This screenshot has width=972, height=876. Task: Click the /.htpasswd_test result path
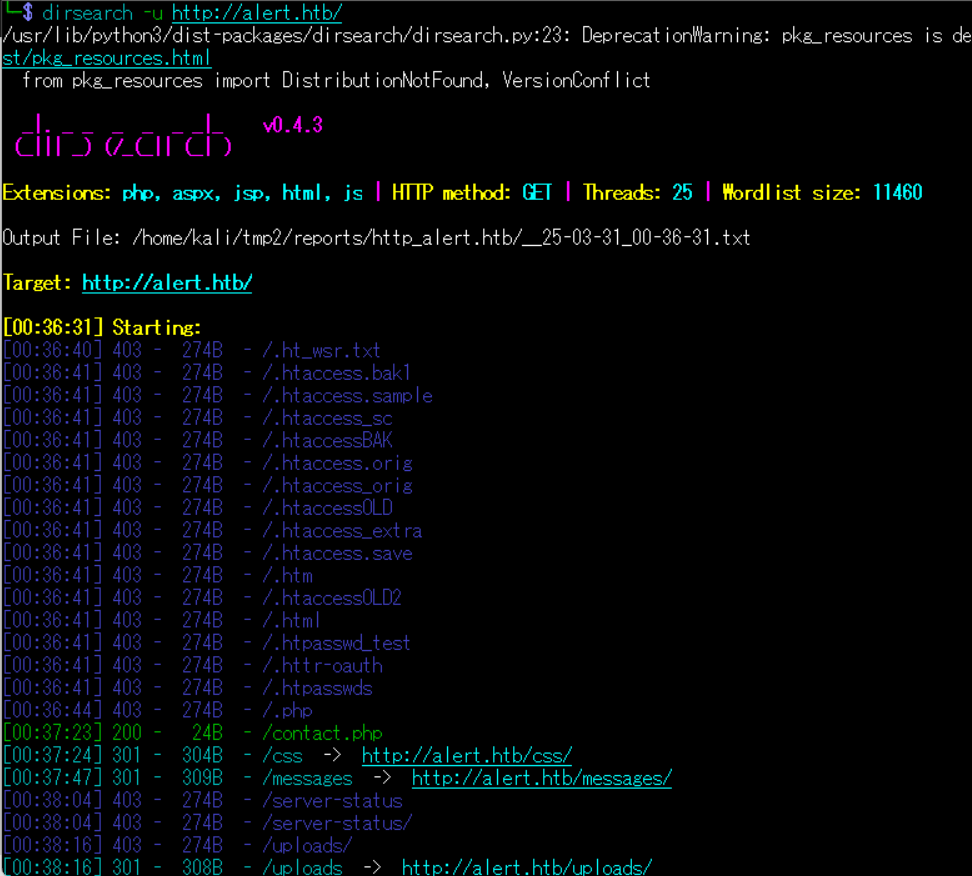pyautogui.click(x=336, y=643)
